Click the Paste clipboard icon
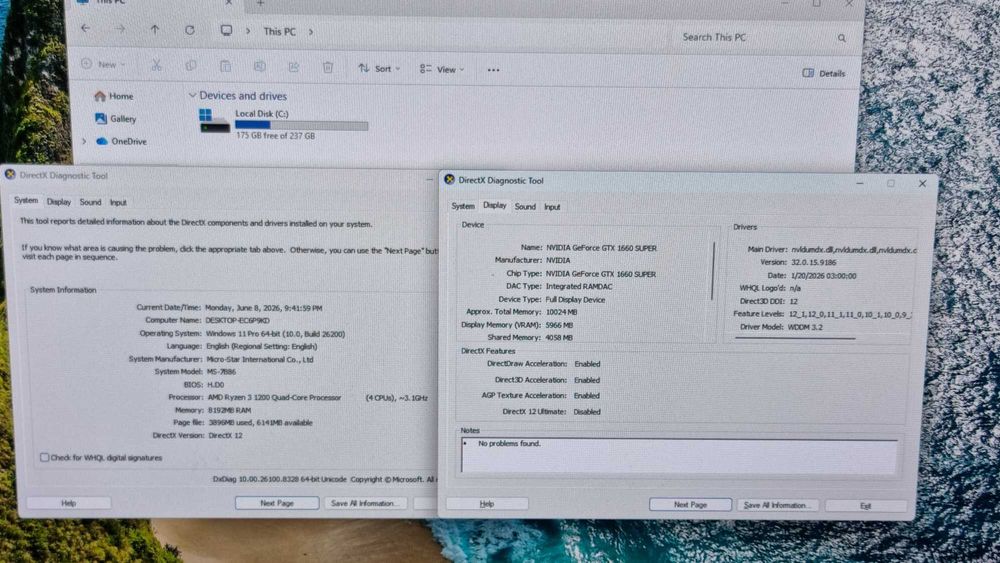 coord(225,66)
